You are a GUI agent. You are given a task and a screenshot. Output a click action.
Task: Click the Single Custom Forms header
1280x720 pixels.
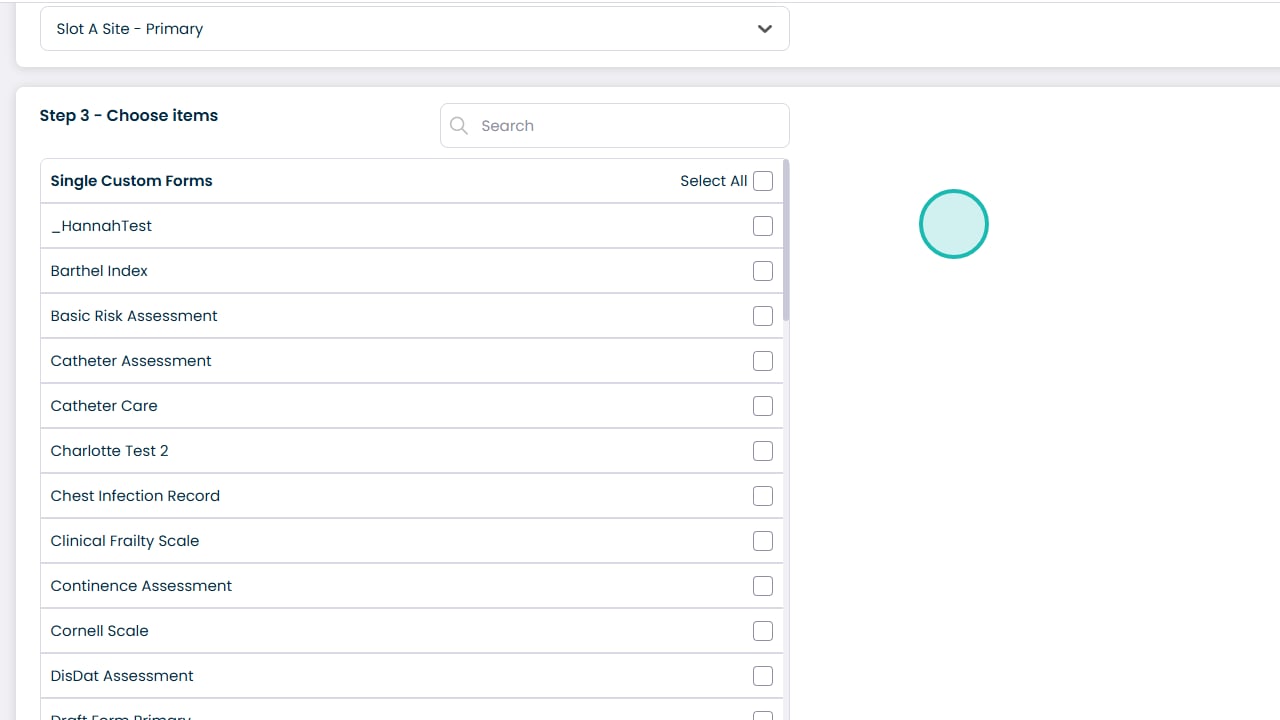(132, 181)
